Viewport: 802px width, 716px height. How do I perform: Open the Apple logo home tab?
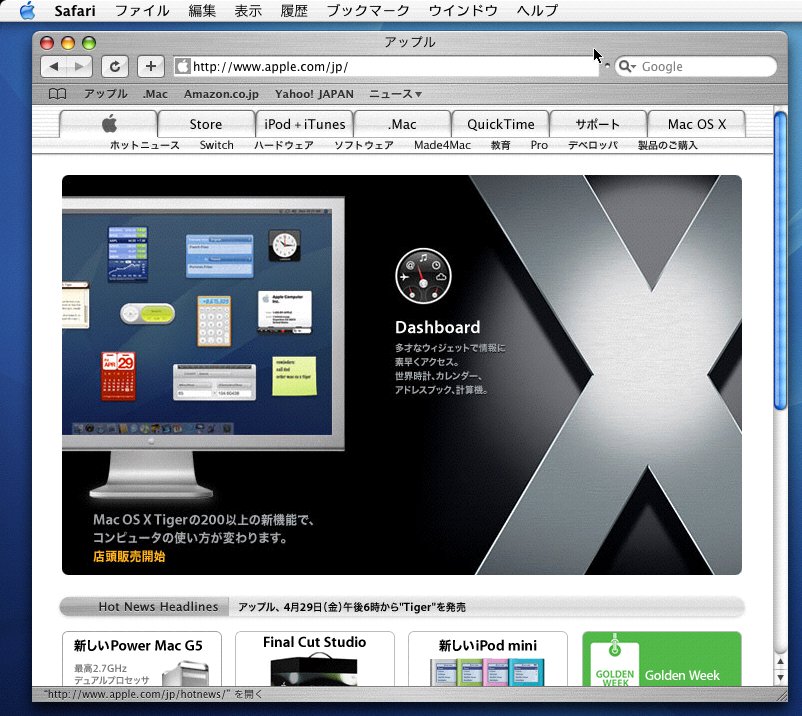pyautogui.click(x=108, y=124)
